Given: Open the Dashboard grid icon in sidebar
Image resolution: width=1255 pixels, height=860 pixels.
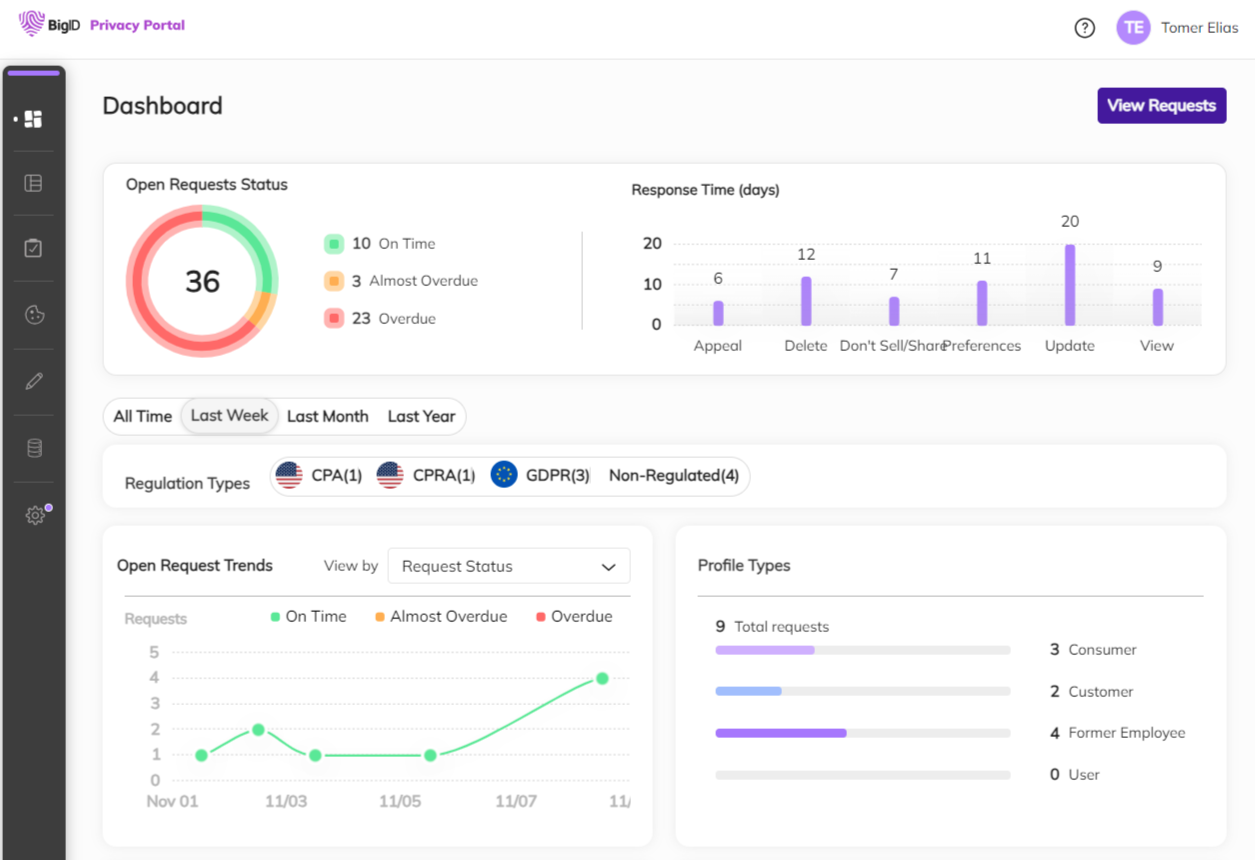Looking at the screenshot, I should pyautogui.click(x=34, y=118).
